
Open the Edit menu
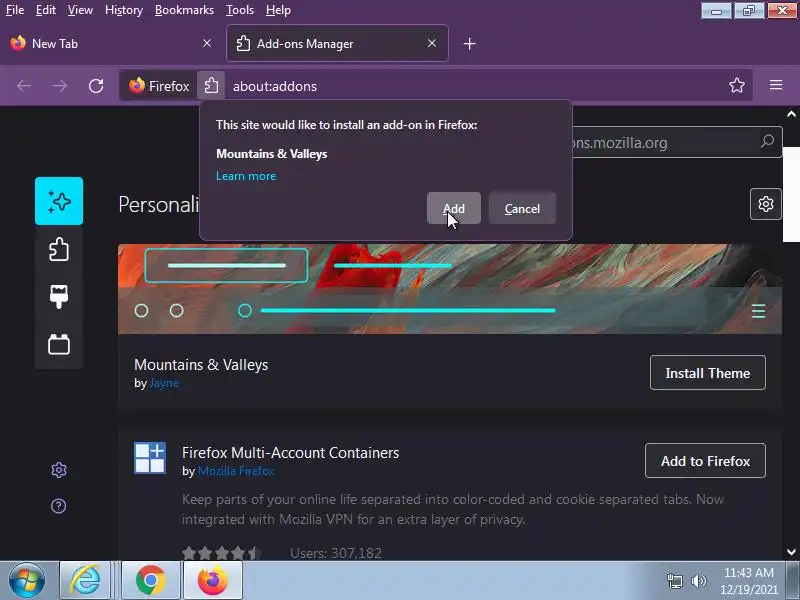(45, 10)
